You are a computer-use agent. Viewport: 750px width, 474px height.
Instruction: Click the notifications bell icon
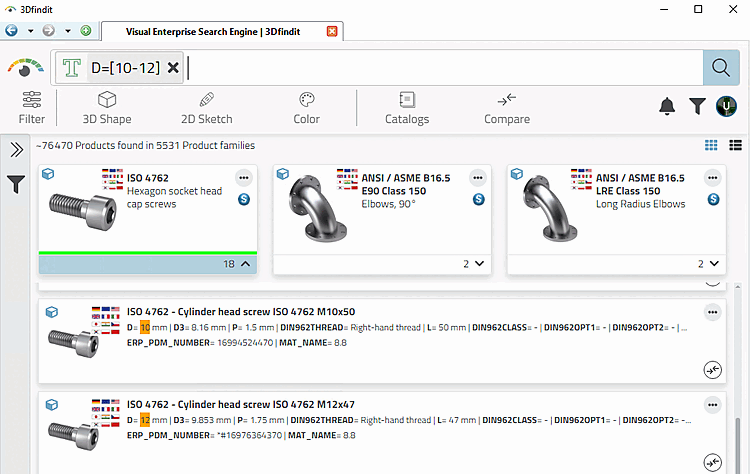[x=667, y=106]
